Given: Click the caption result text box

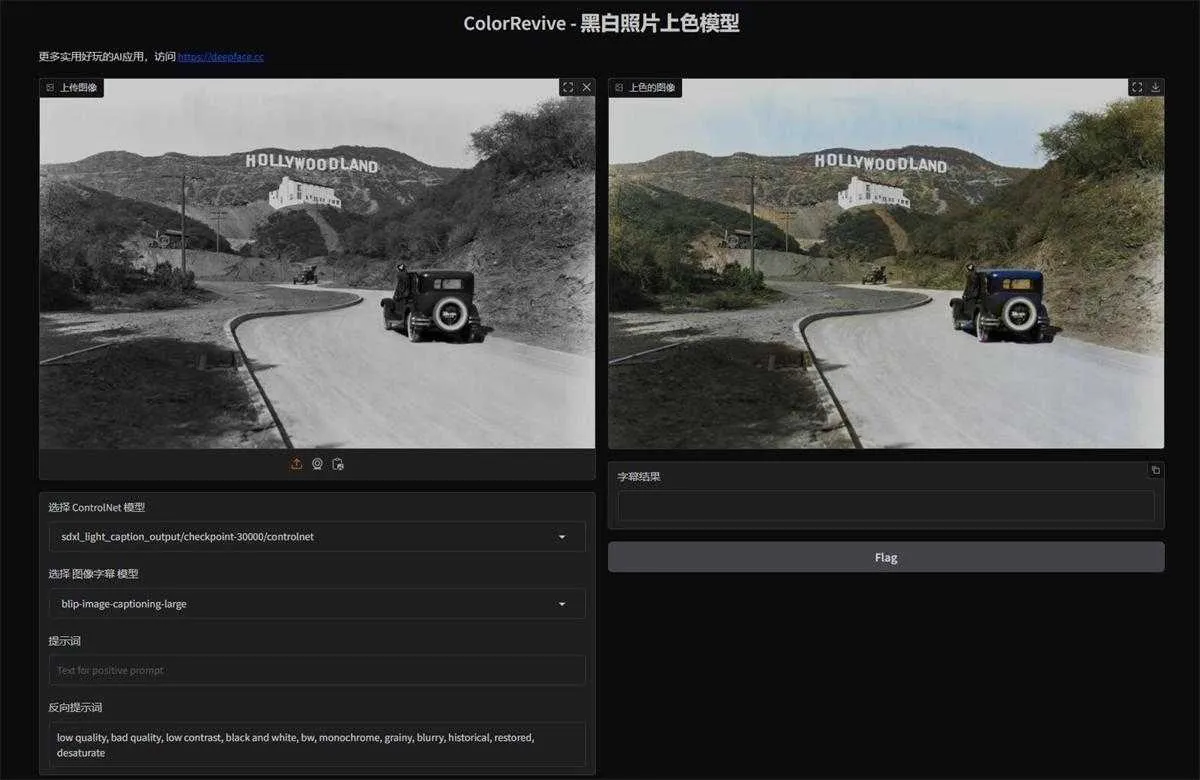Looking at the screenshot, I should (886, 506).
